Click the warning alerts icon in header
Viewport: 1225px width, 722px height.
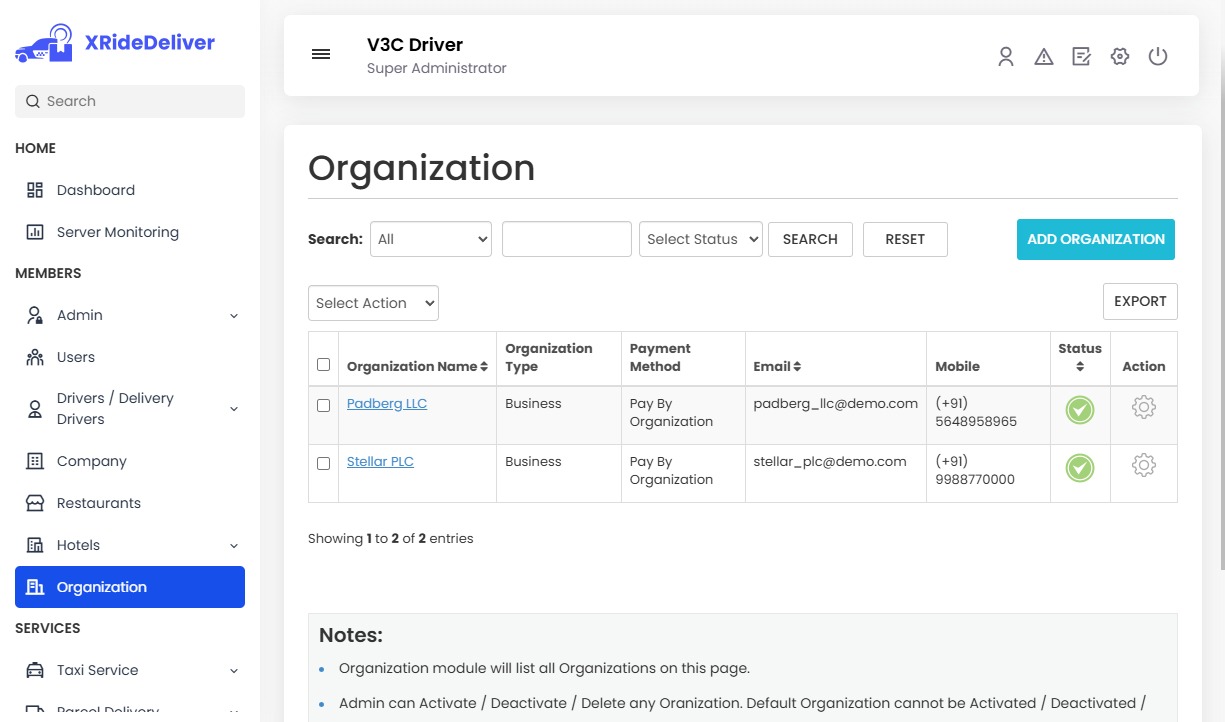point(1043,57)
